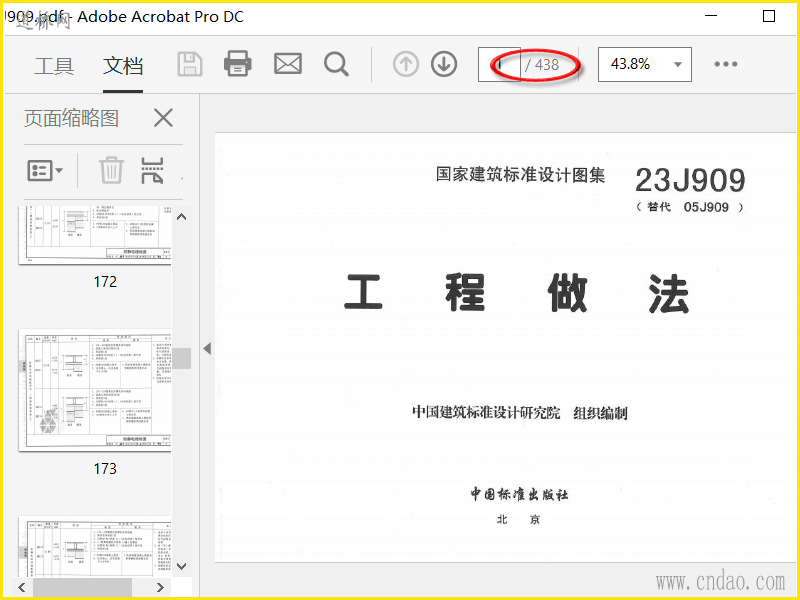Click thumbnail panel scroll down arrow
This screenshot has height=600, width=800.
[x=181, y=566]
